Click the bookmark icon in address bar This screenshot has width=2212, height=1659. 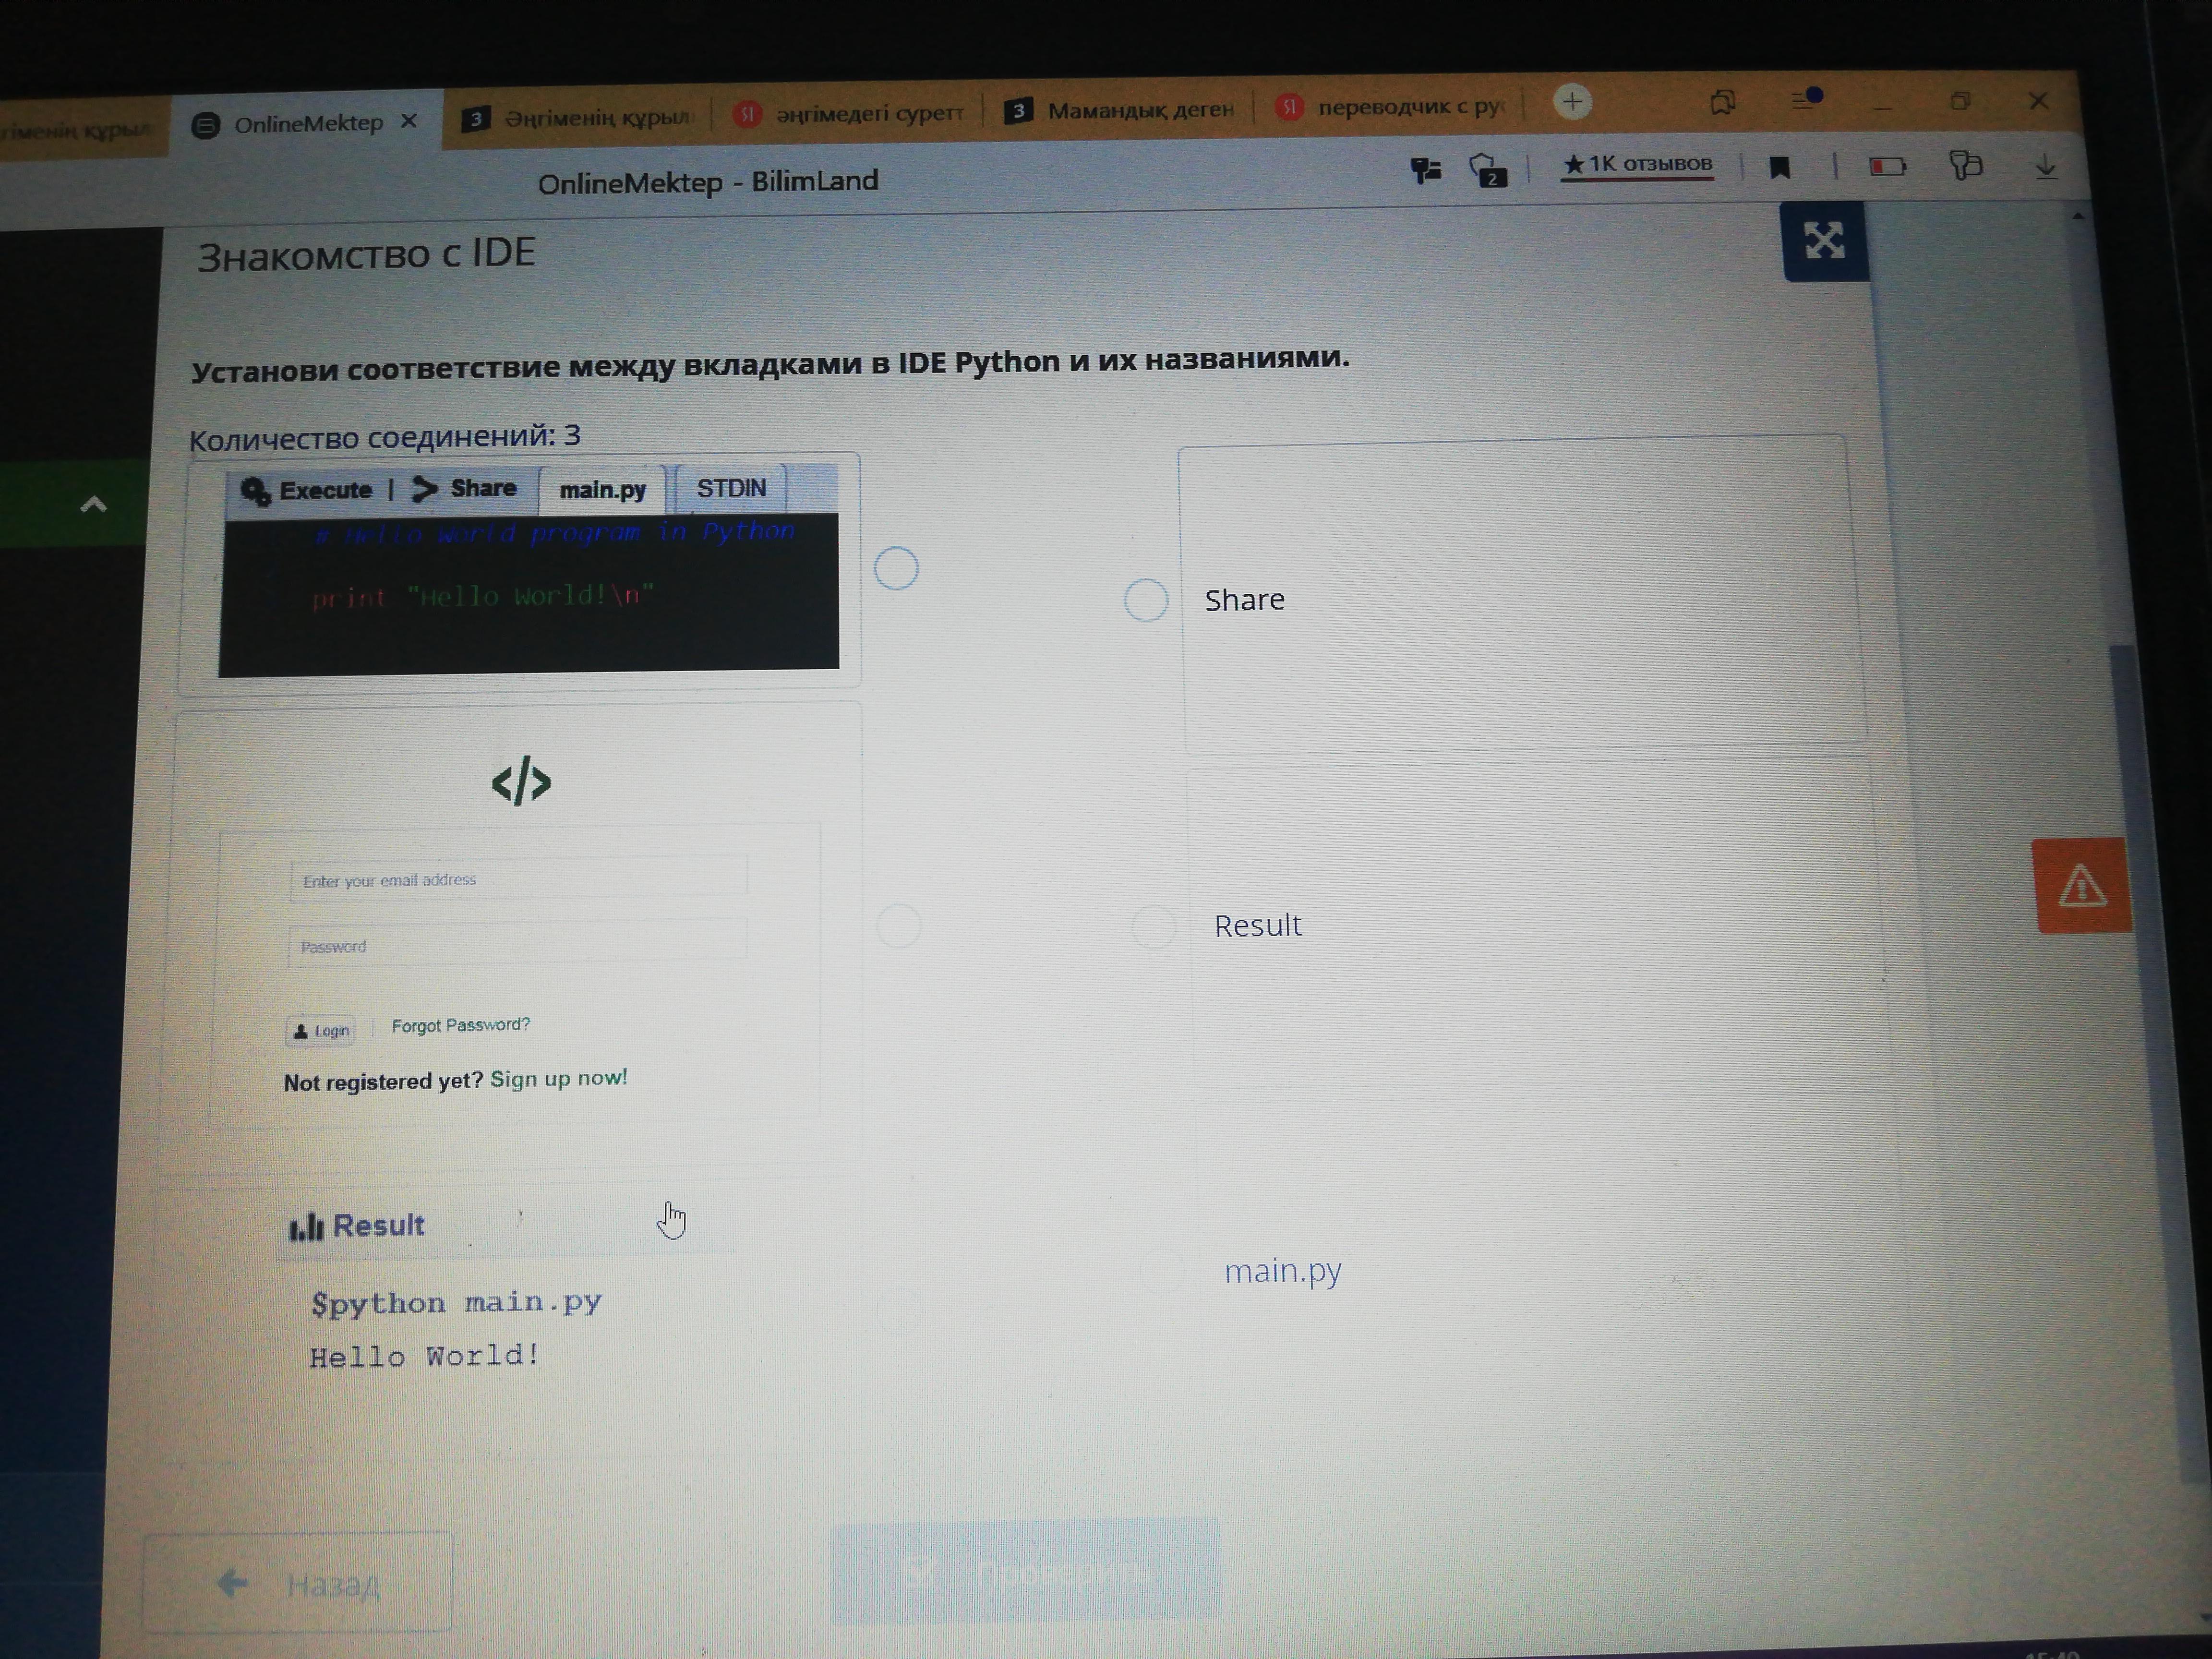[1779, 167]
